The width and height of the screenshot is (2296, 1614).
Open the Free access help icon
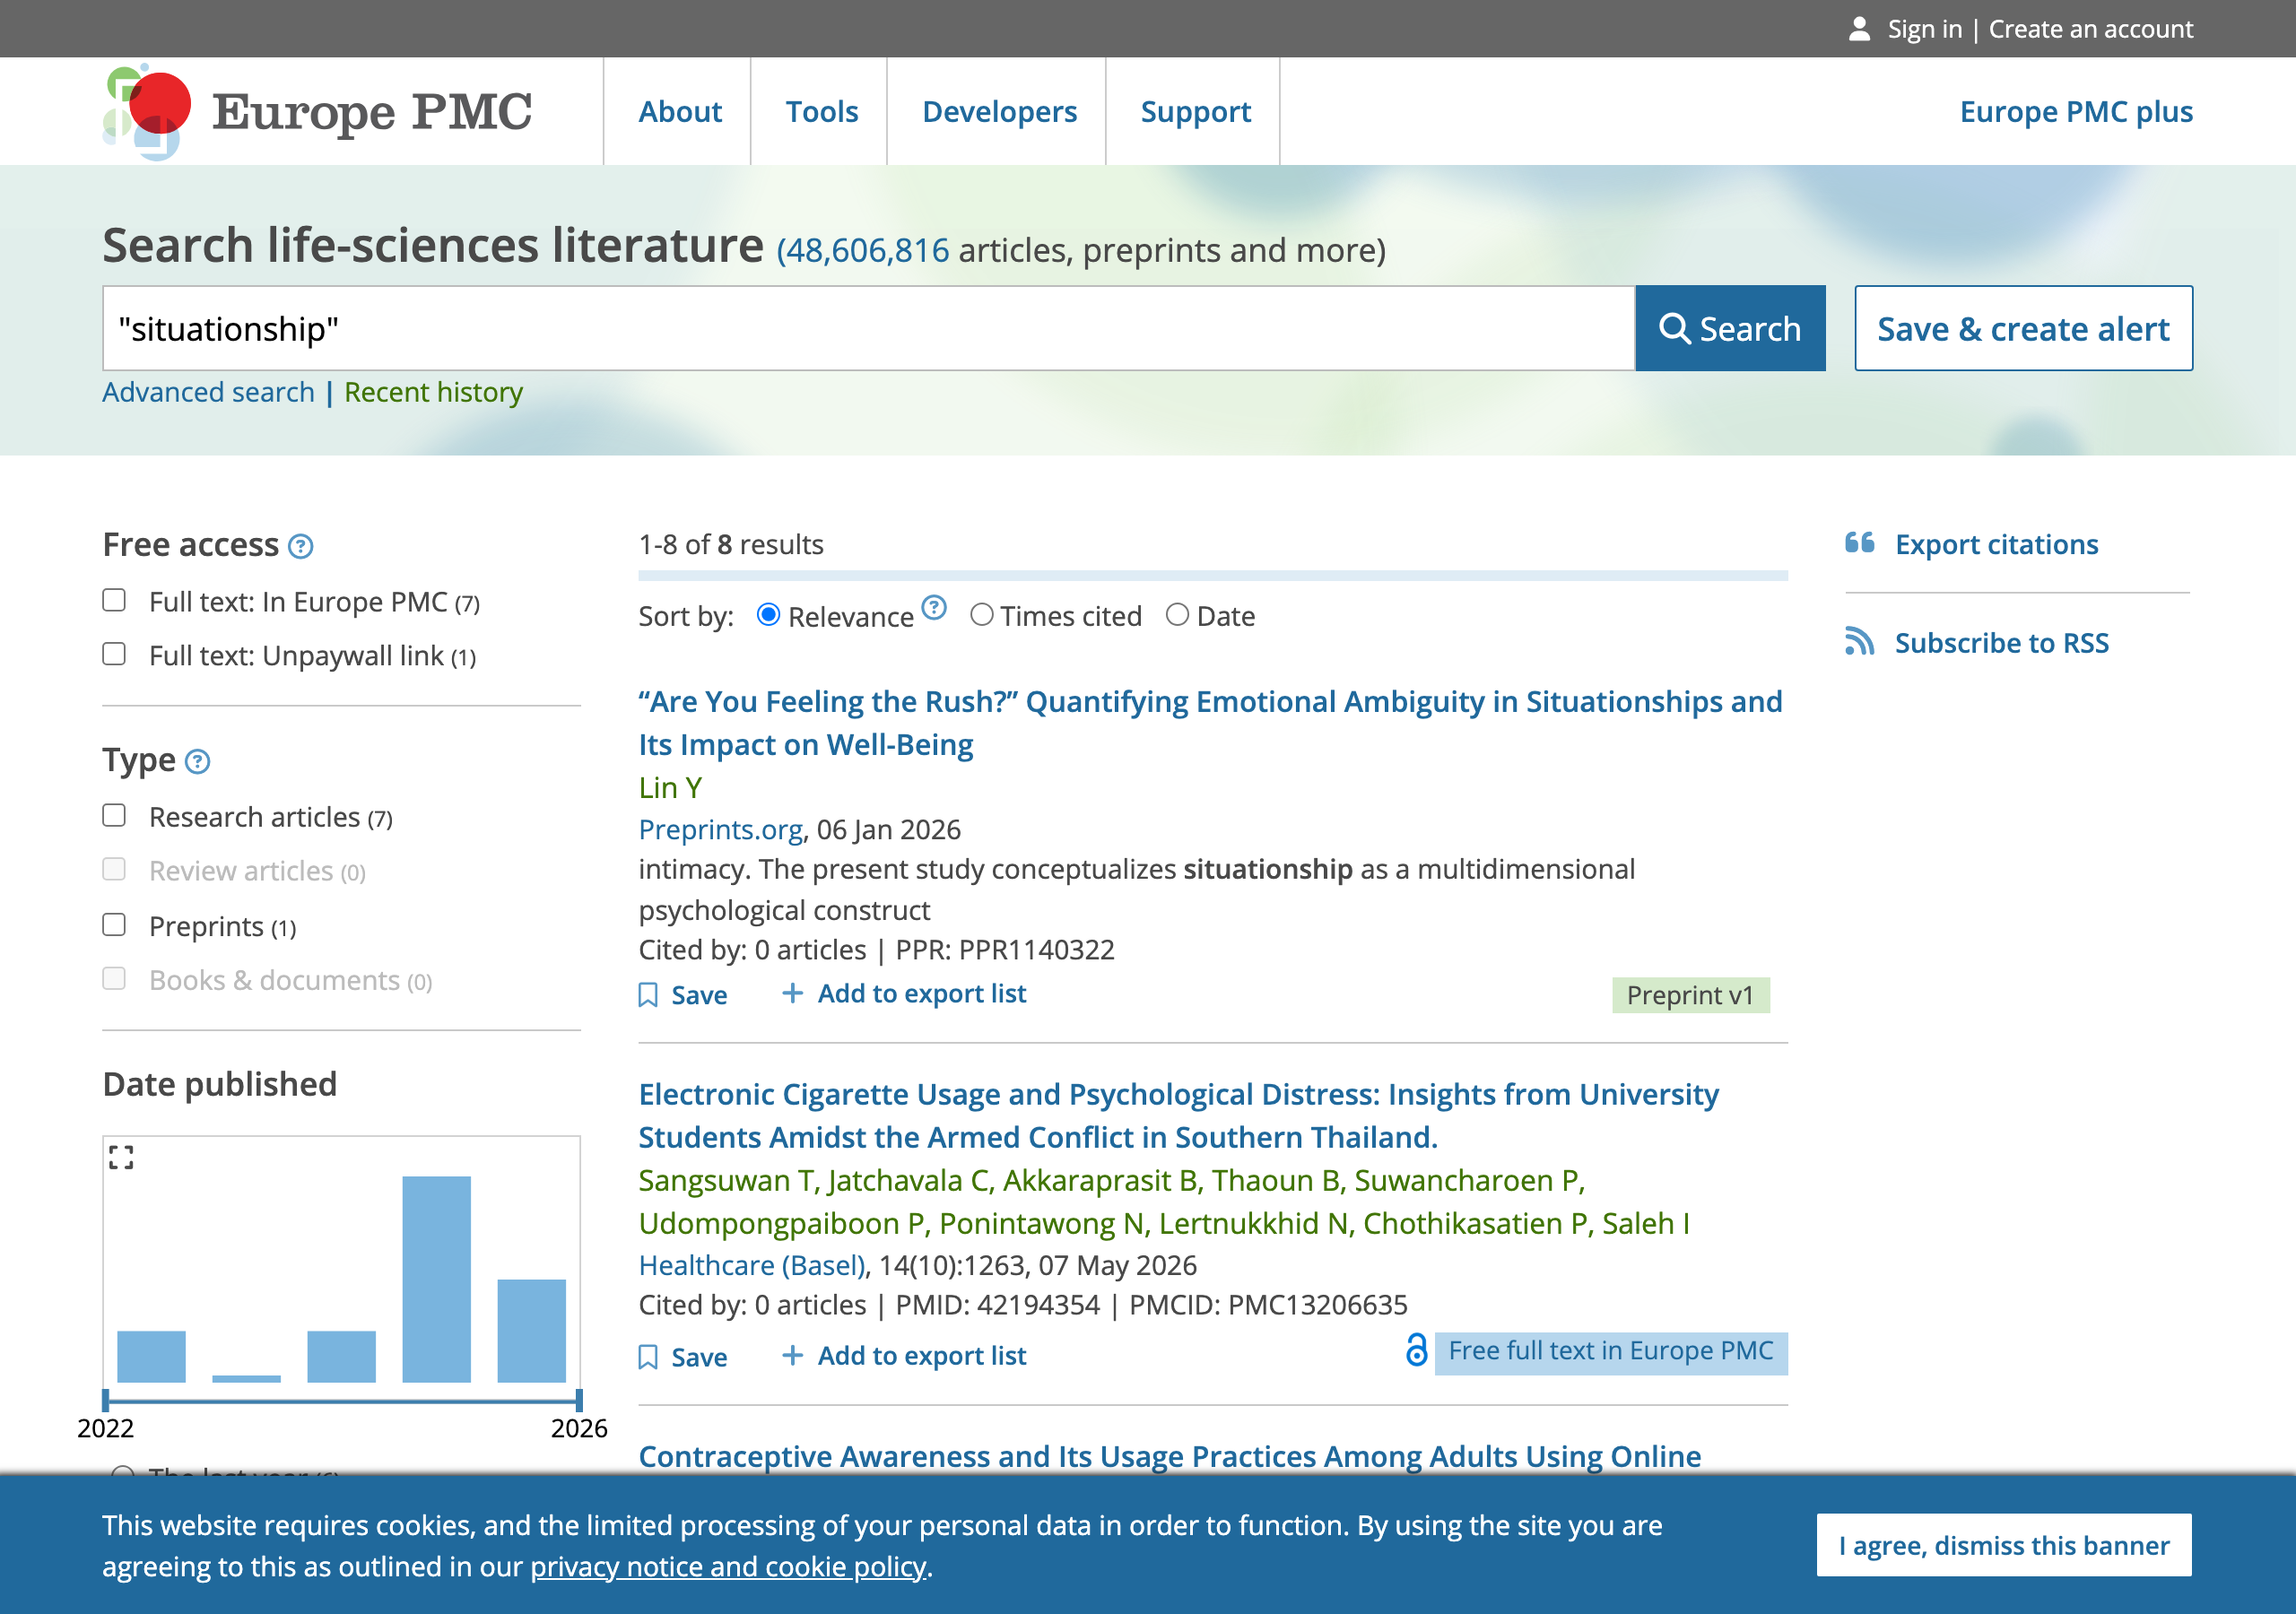pos(300,546)
